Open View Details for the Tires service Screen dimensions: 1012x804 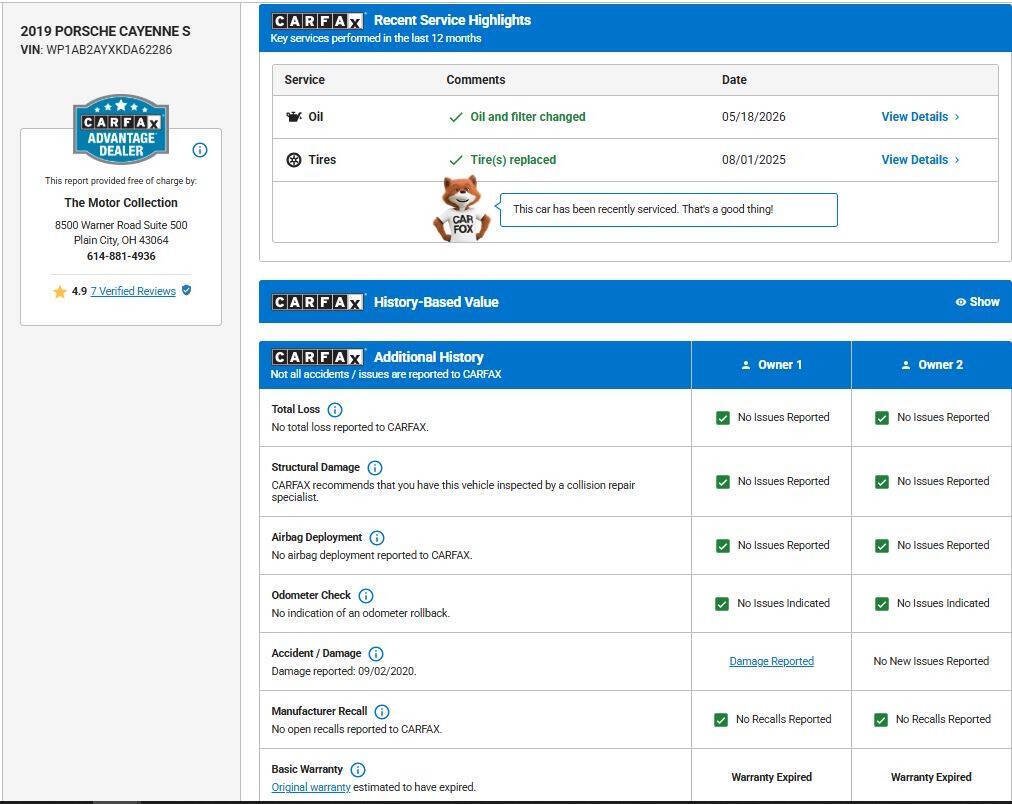pos(920,160)
